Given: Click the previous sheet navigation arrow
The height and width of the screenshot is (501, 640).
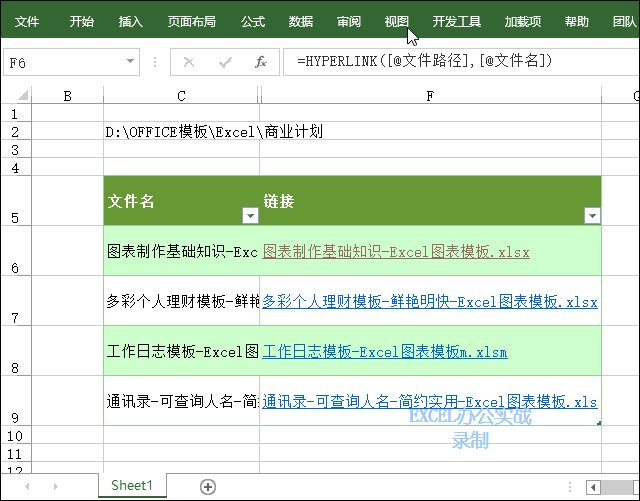Looking at the screenshot, I should pos(27,486).
